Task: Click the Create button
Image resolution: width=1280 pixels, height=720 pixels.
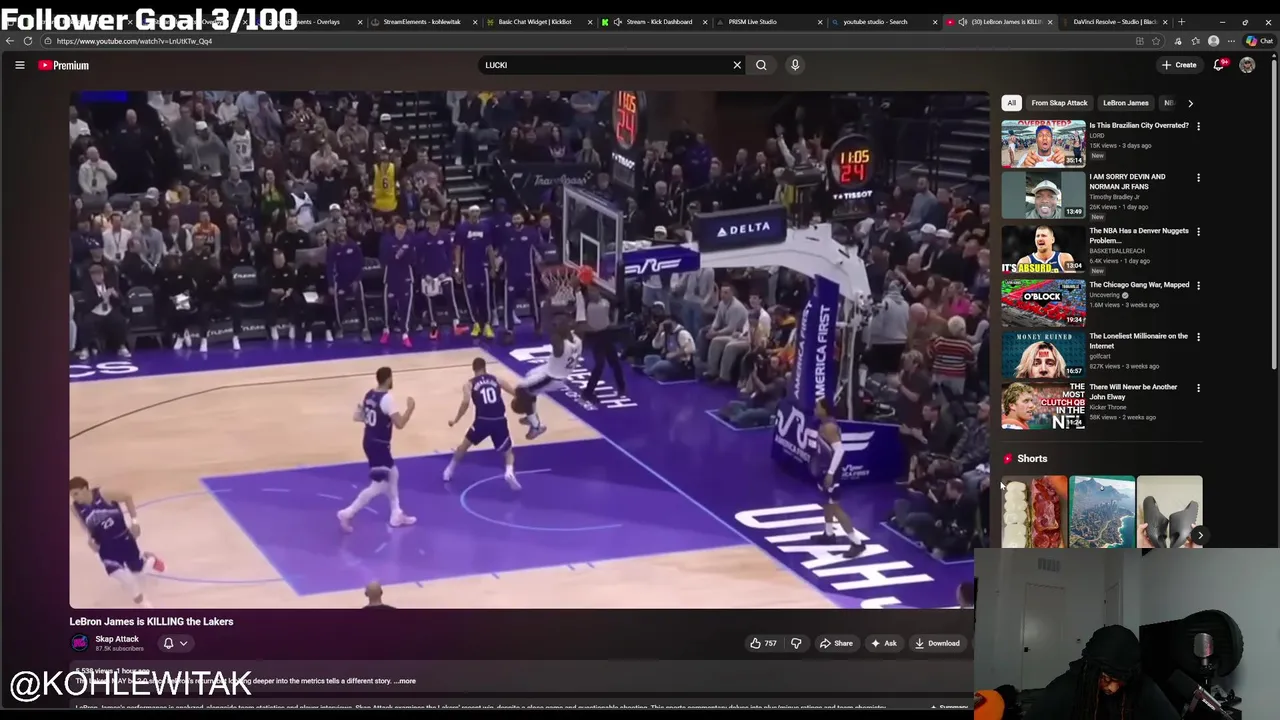Action: click(x=1179, y=65)
